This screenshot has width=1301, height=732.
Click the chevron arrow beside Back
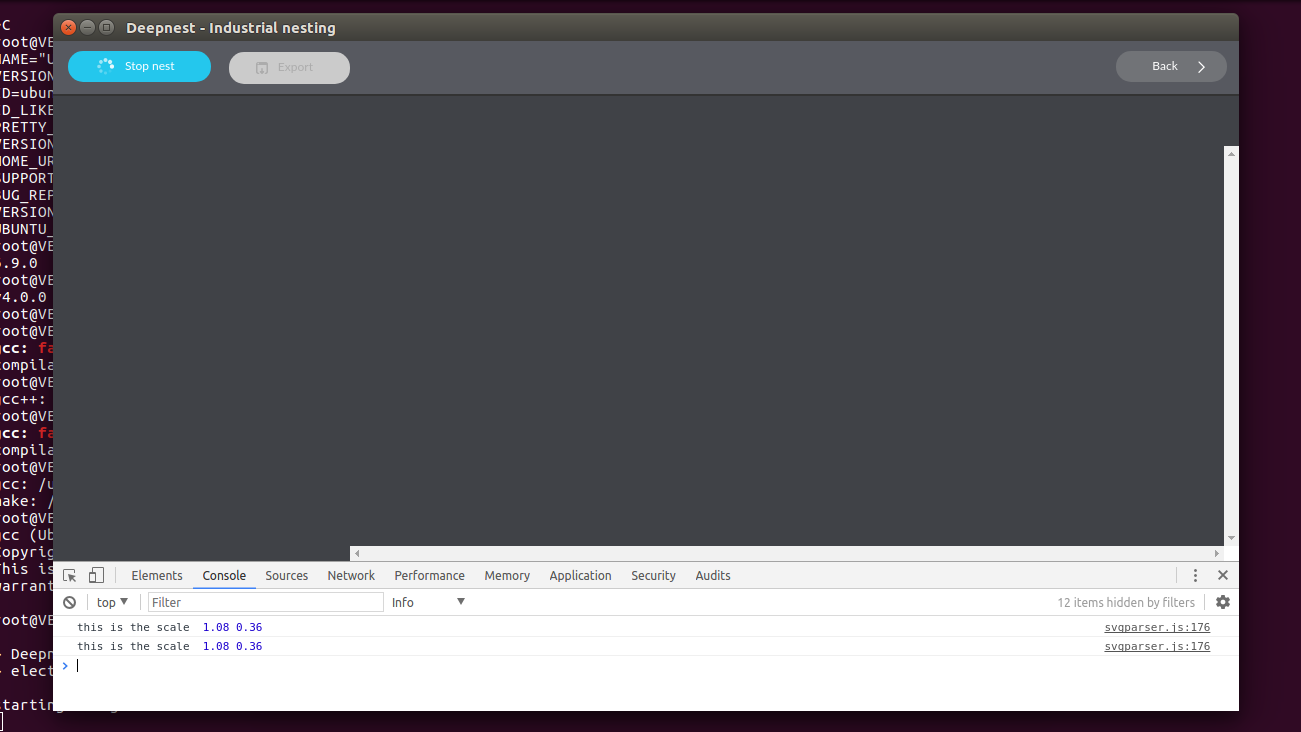(x=1202, y=67)
